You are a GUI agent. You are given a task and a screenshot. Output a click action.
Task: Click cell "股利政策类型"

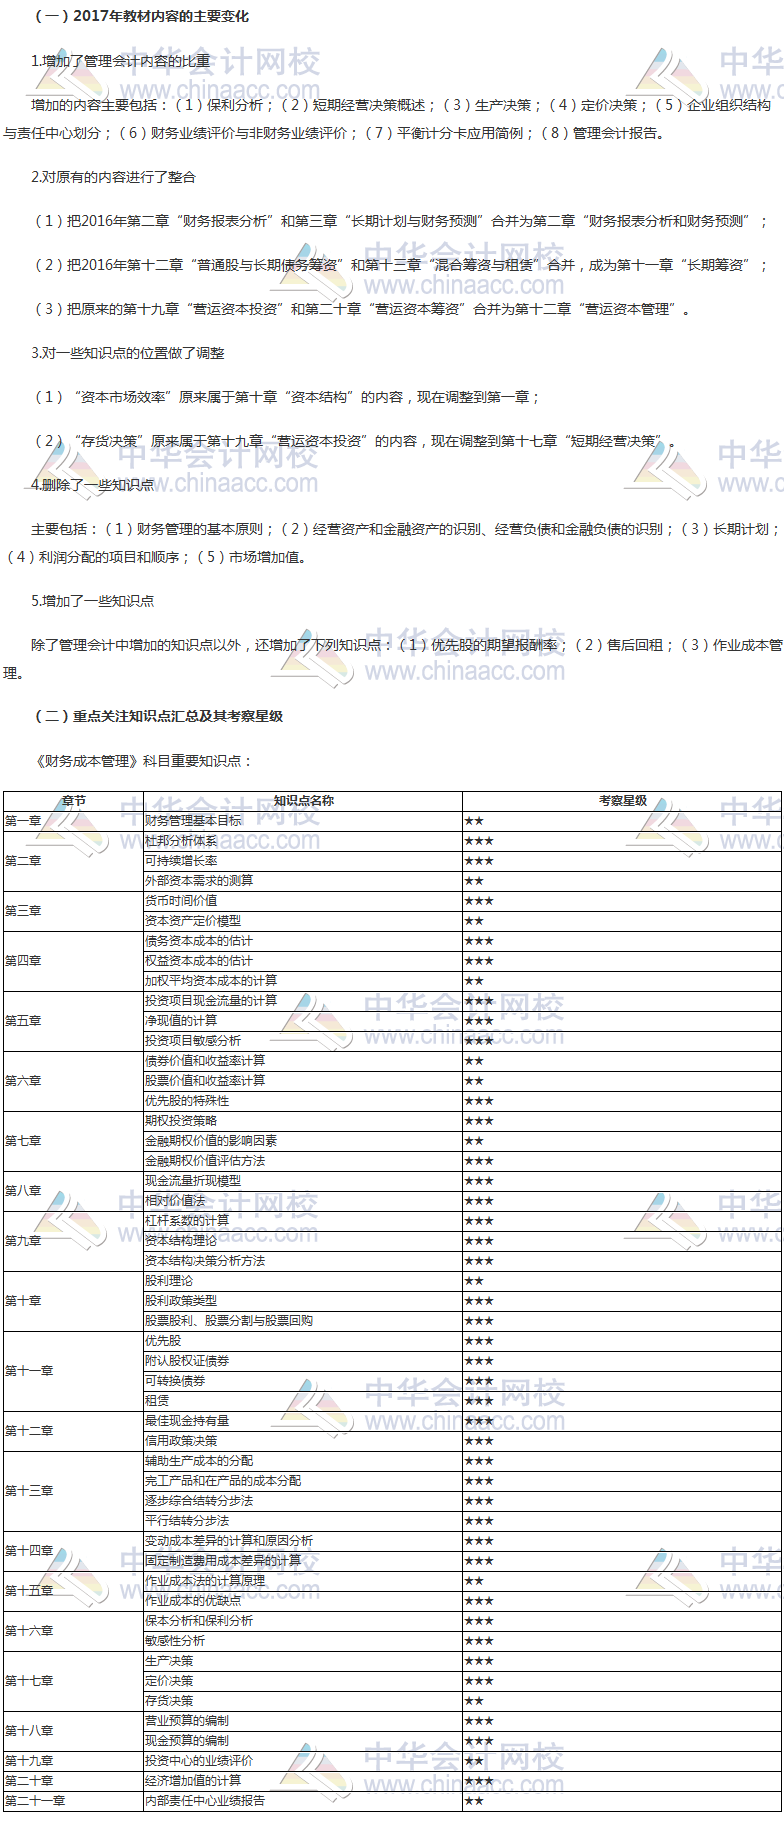(303, 1301)
